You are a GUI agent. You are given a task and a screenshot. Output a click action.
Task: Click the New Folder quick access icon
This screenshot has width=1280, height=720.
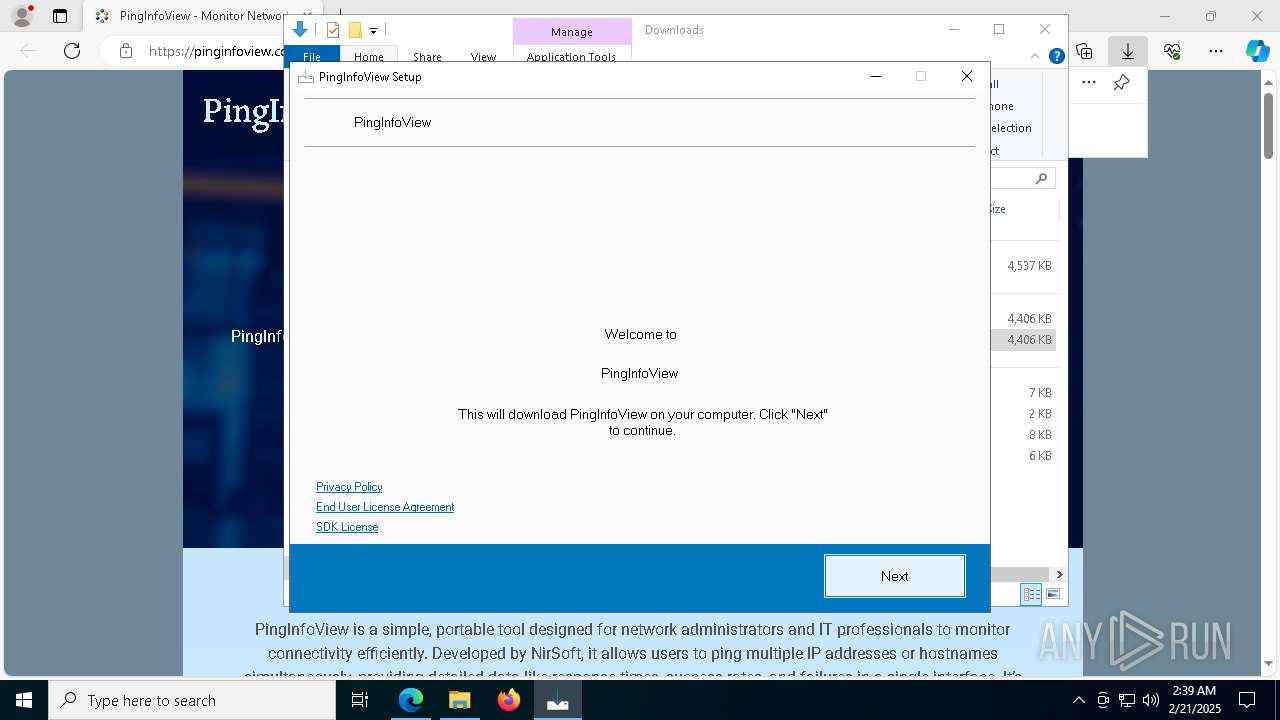coord(355,30)
